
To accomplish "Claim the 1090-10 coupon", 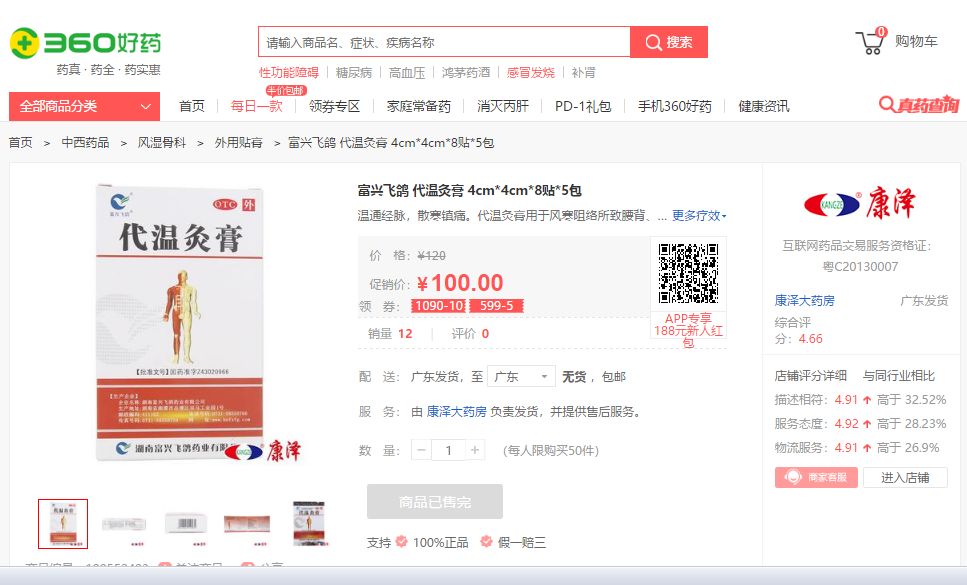I will (439, 306).
